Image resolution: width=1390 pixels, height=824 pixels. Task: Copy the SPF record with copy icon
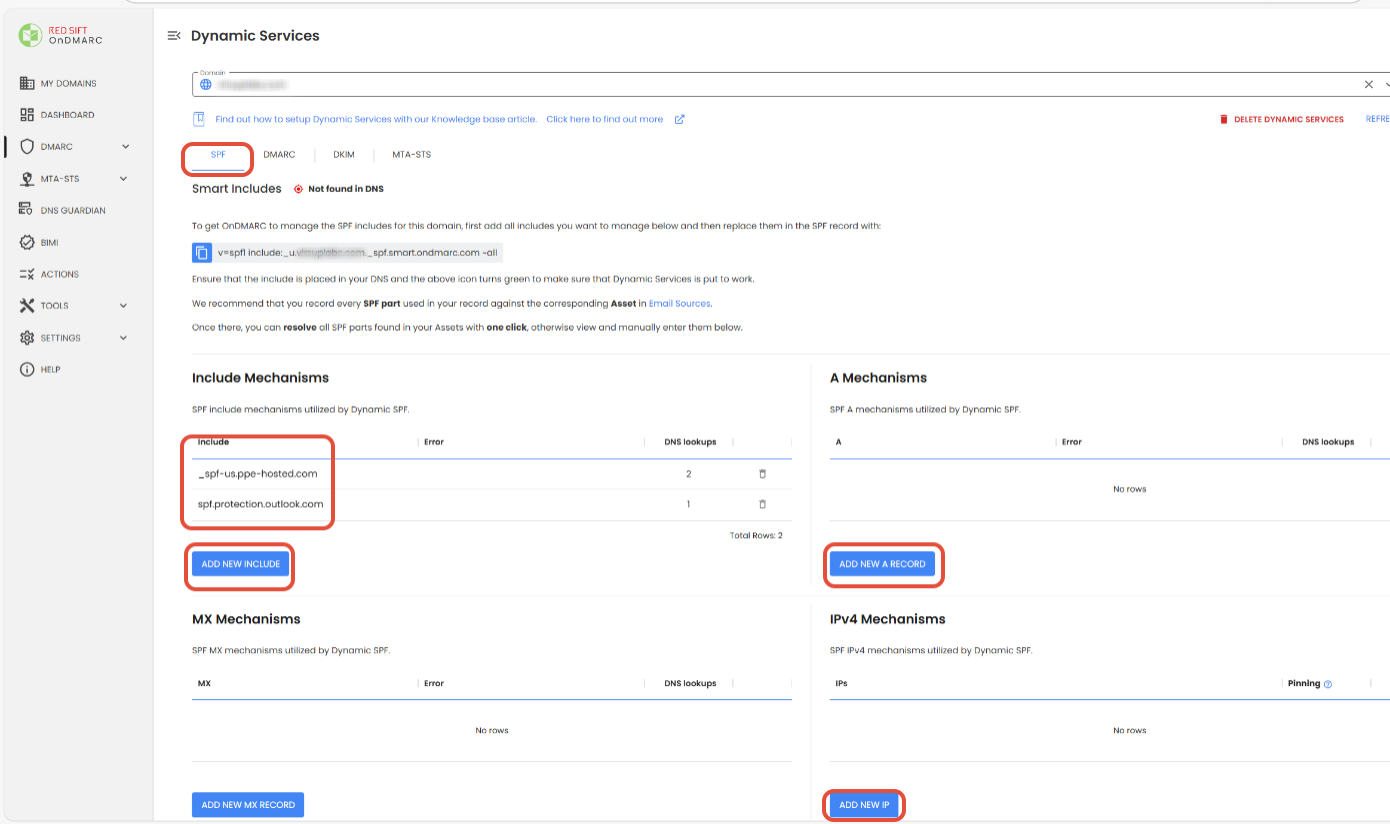coord(202,252)
